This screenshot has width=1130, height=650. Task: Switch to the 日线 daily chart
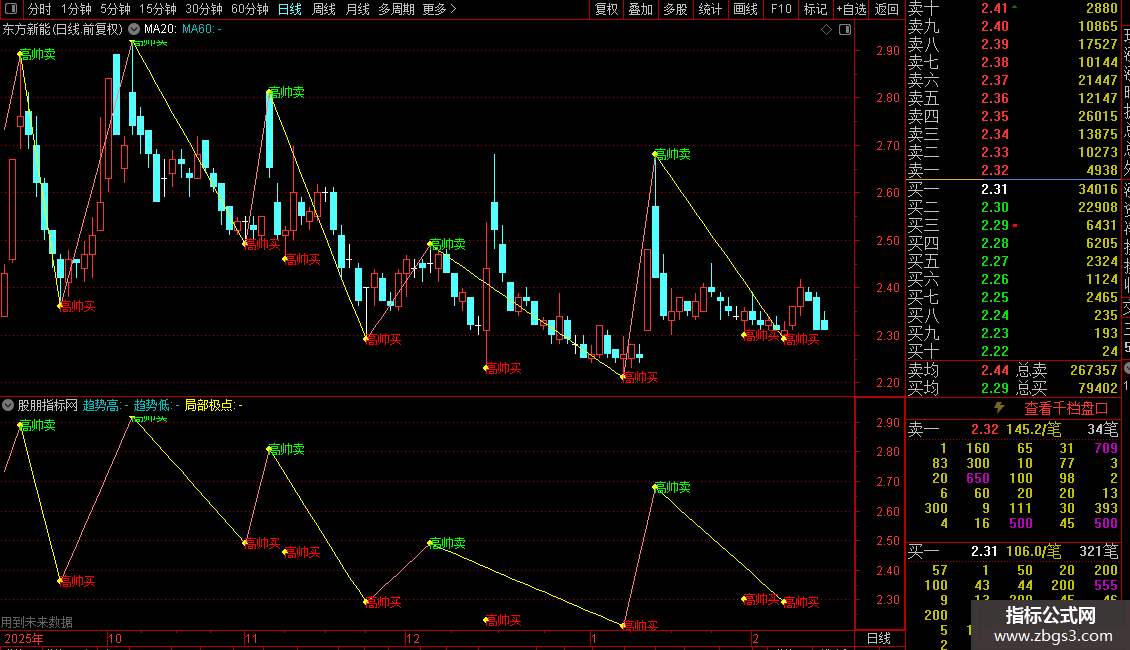pyautogui.click(x=290, y=9)
